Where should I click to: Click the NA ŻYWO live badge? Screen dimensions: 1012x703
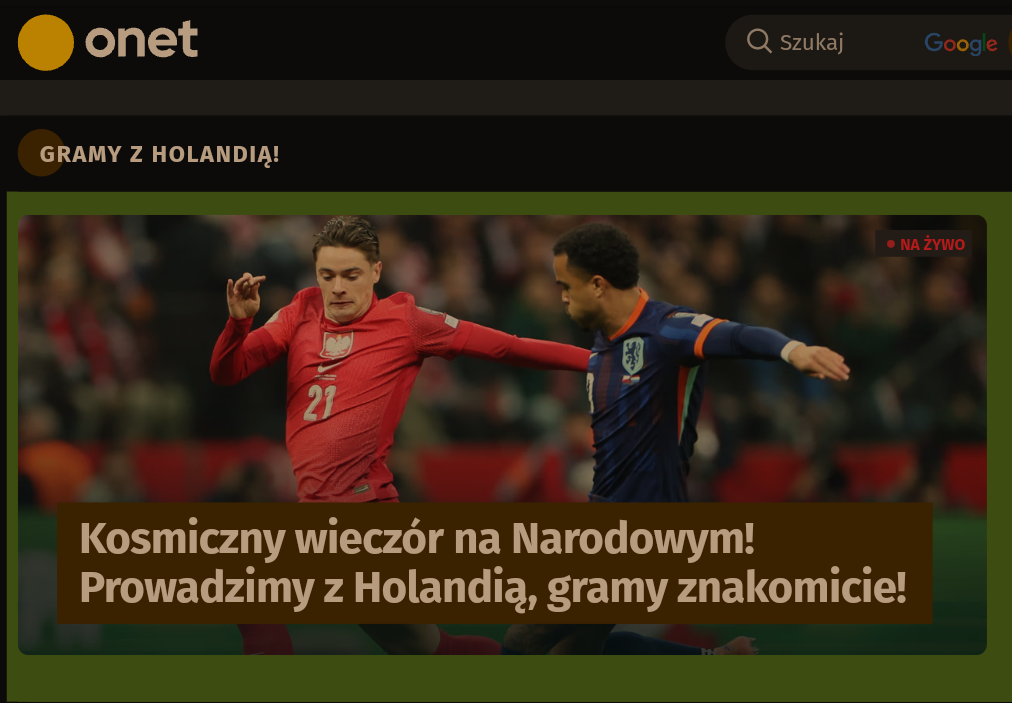coord(924,244)
